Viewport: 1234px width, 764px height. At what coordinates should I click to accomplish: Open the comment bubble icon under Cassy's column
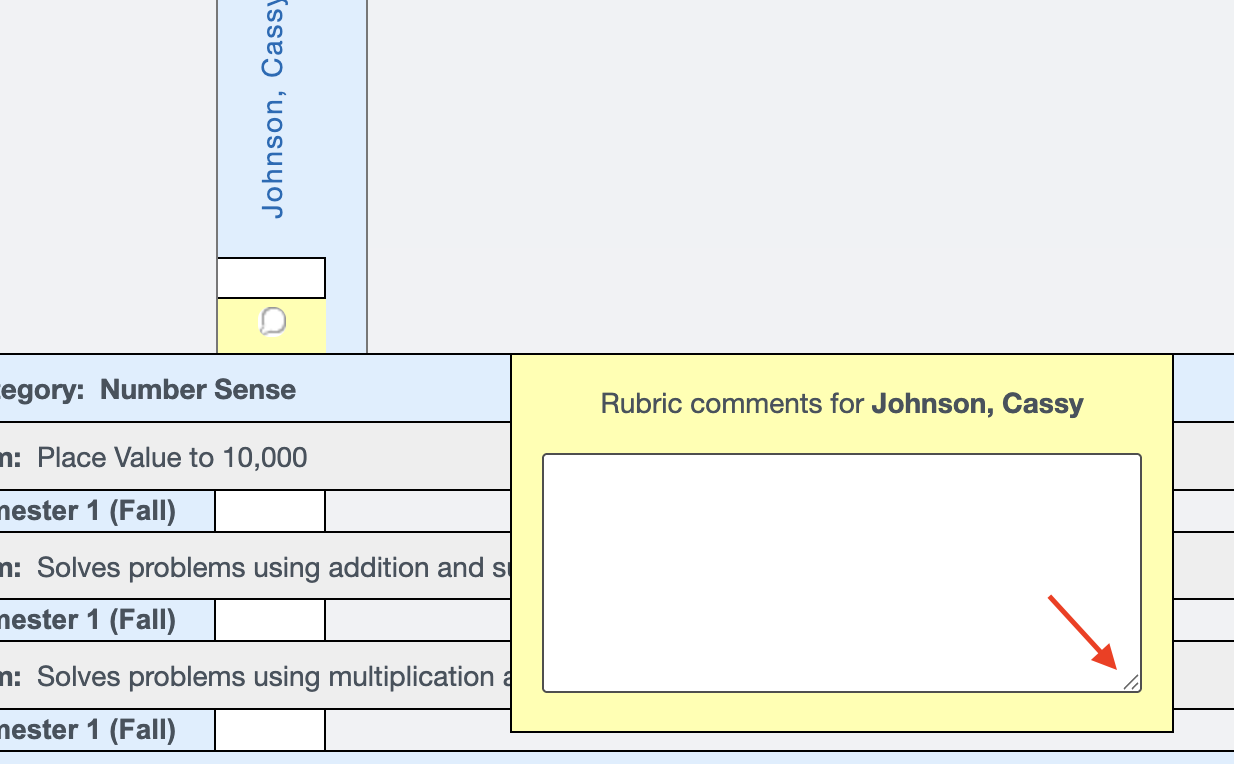click(x=272, y=321)
